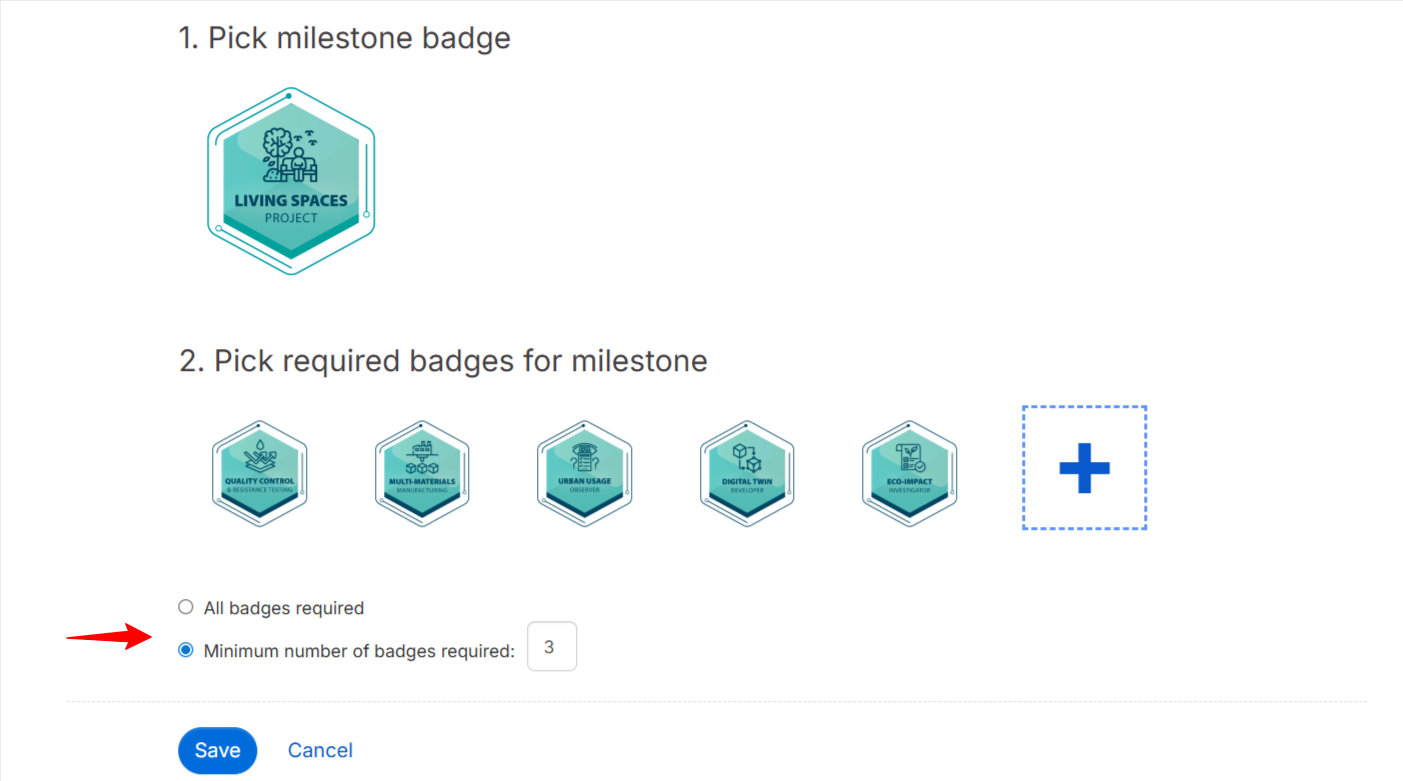Click the "1. Pick milestone badge" heading
This screenshot has width=1403, height=781.
point(344,38)
